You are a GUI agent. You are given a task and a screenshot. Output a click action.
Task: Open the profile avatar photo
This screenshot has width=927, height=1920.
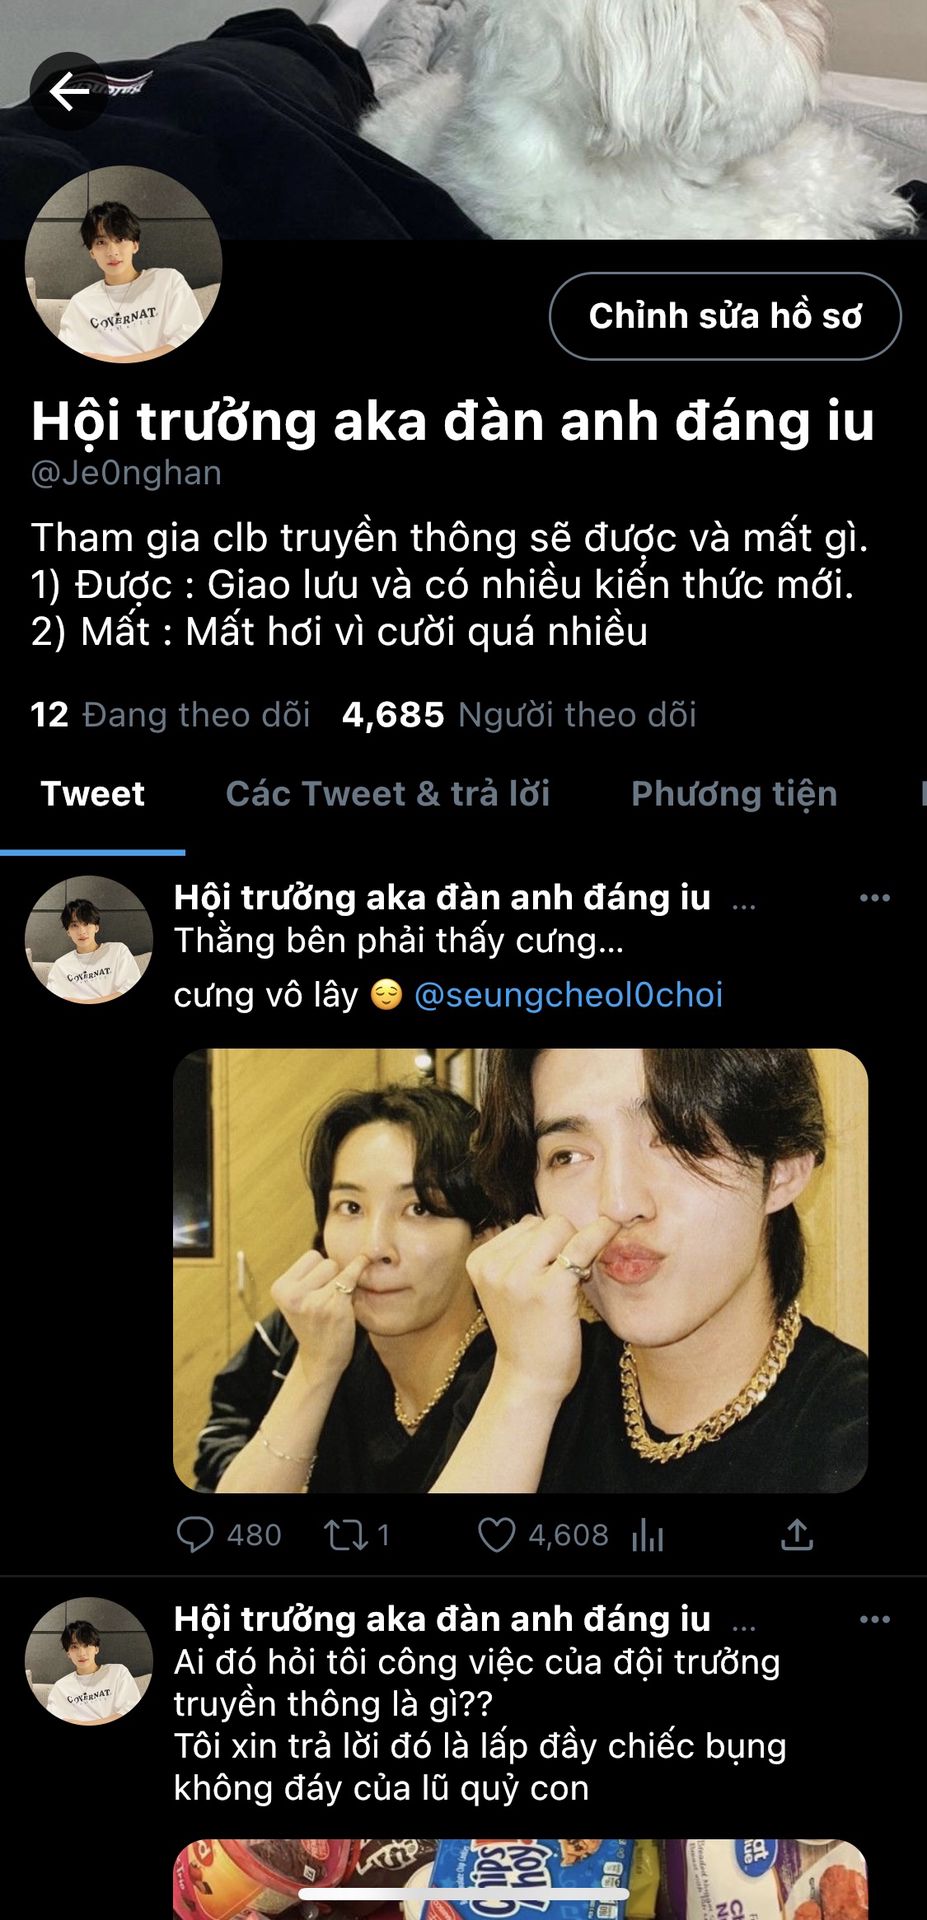coord(123,264)
